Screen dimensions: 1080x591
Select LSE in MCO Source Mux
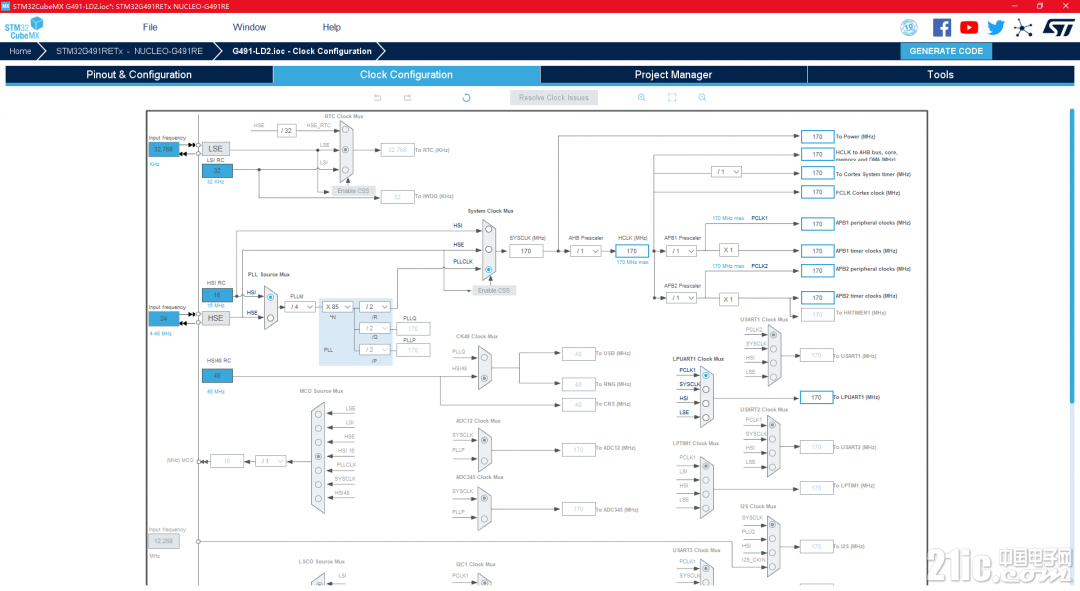pos(318,414)
